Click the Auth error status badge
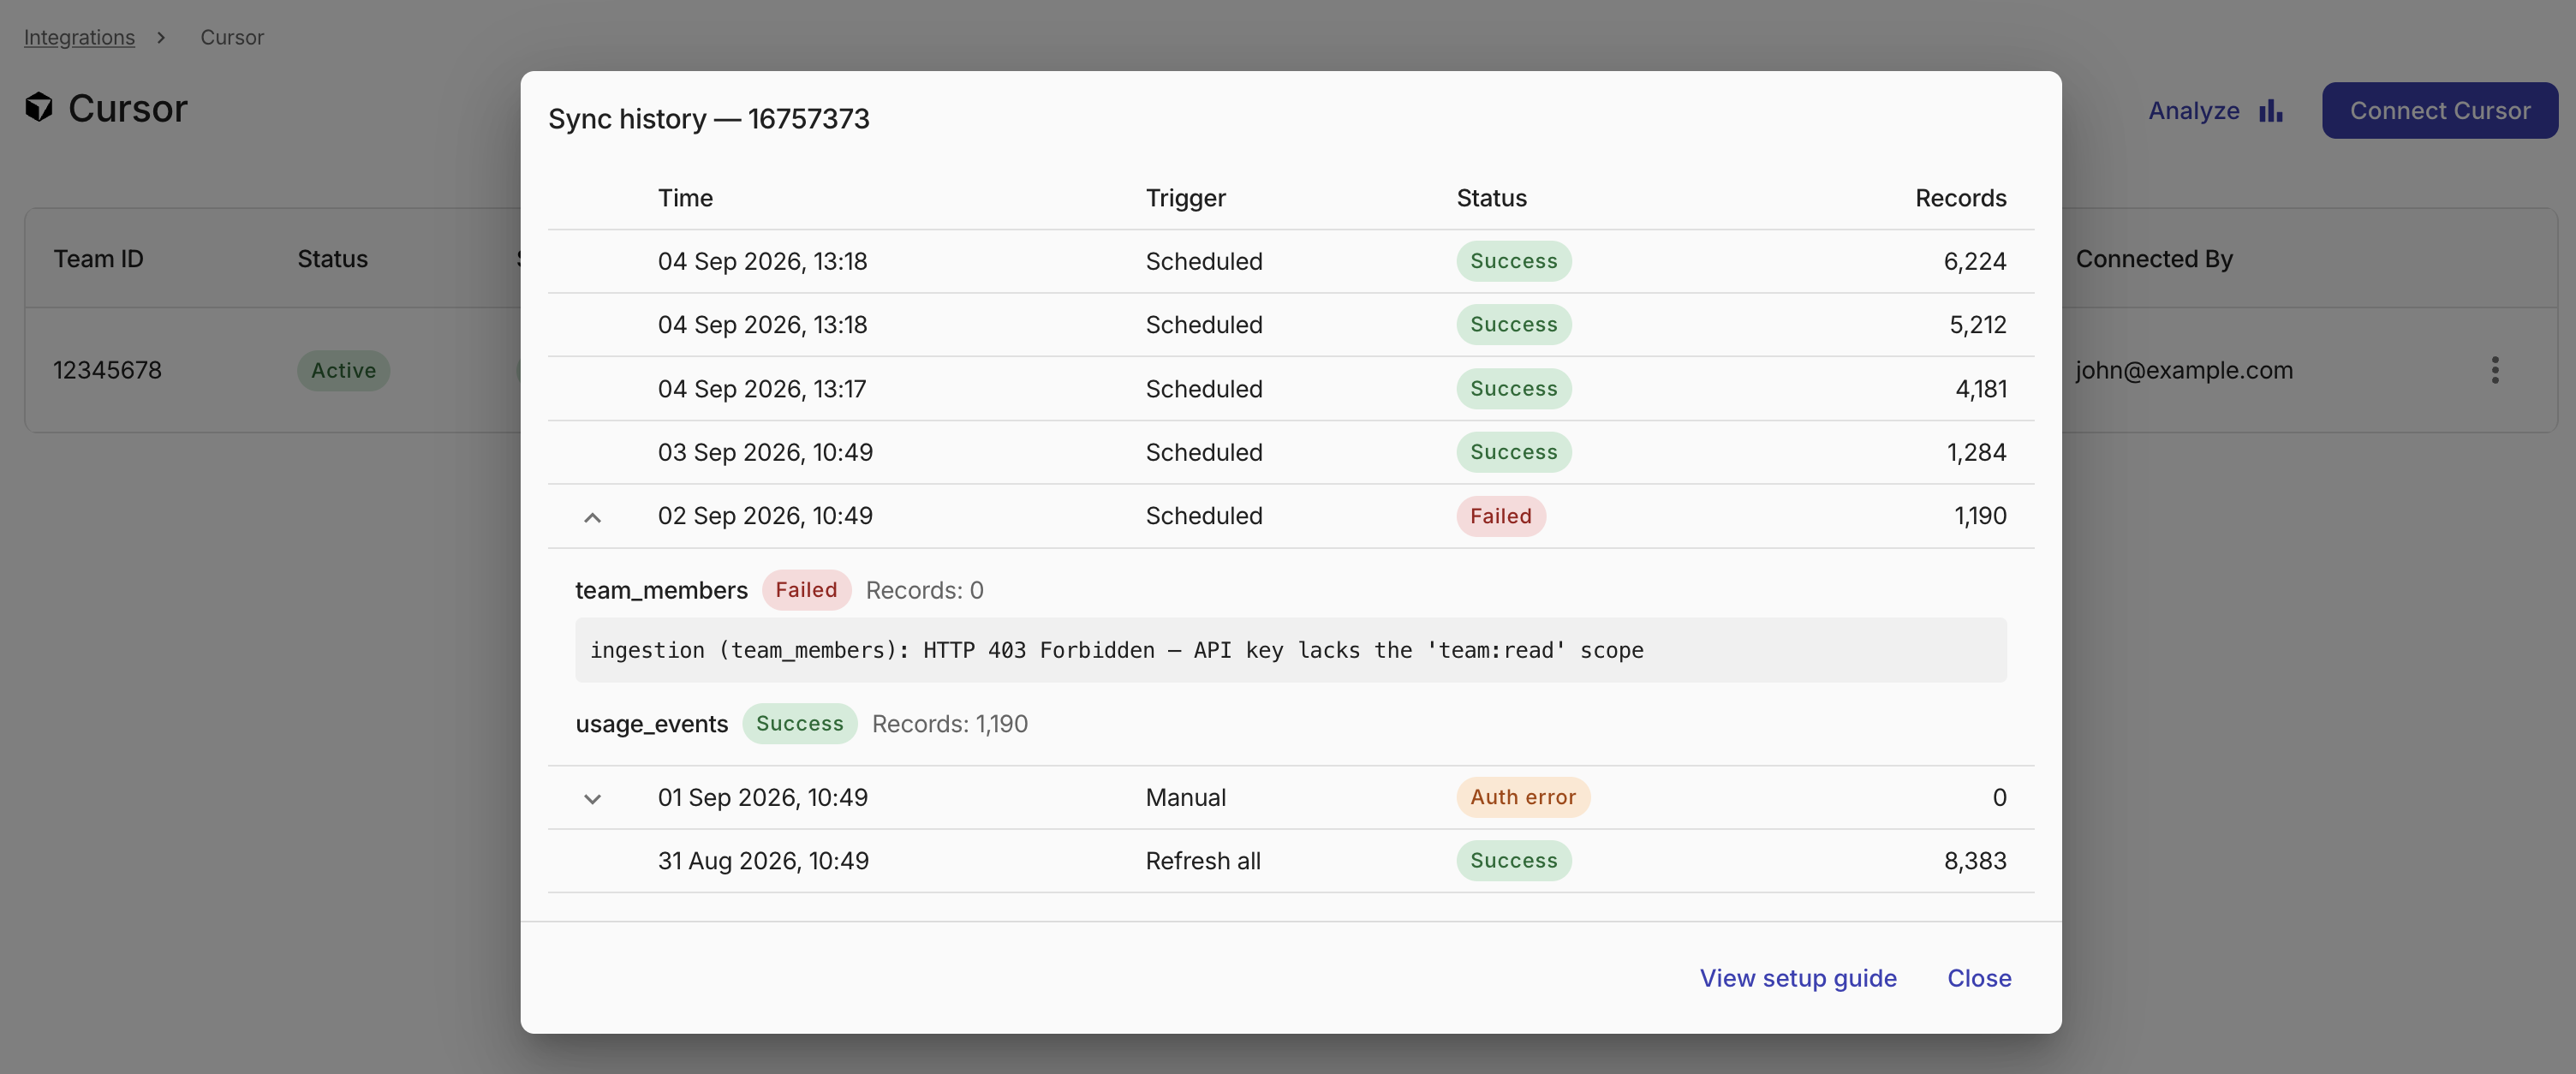 click(x=1522, y=797)
